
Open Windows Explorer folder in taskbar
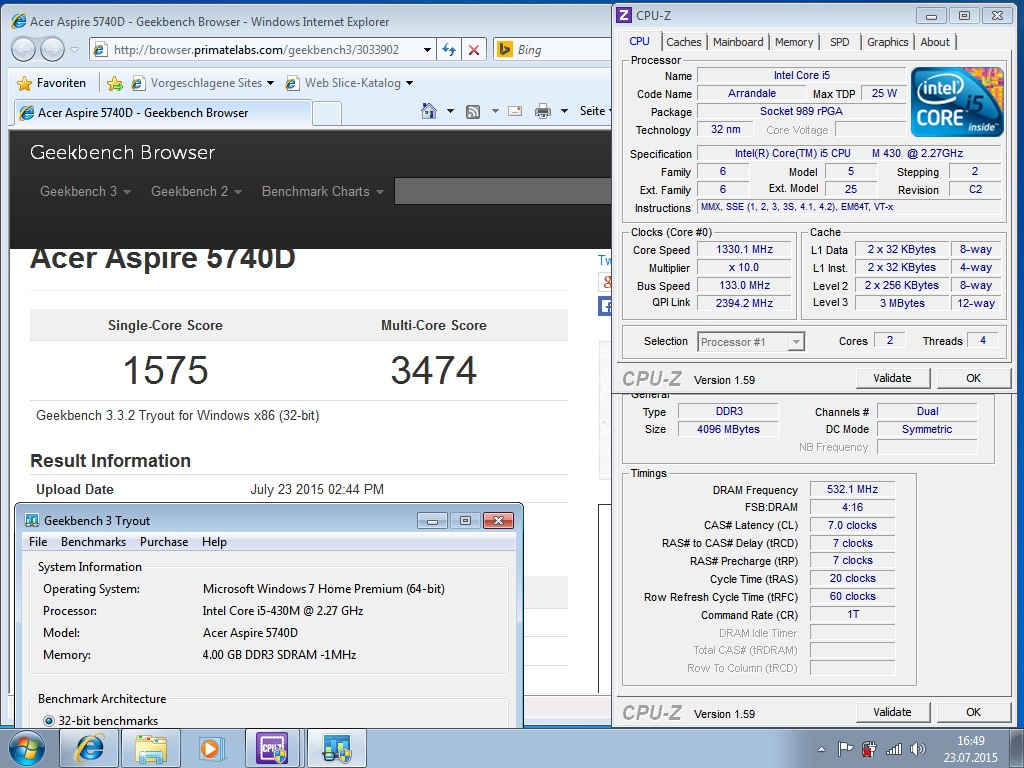tap(151, 748)
